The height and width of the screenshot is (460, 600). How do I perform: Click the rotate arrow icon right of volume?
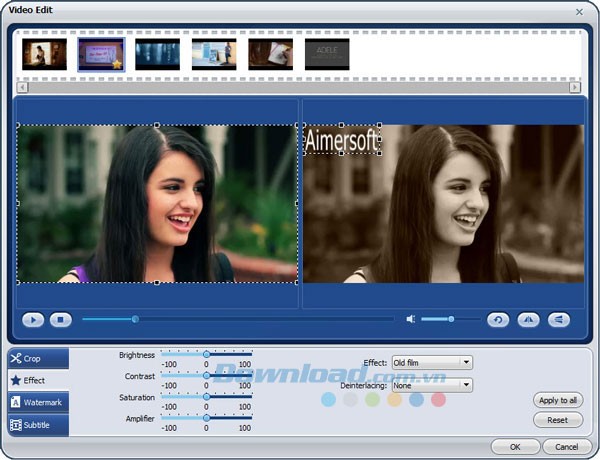[x=497, y=319]
